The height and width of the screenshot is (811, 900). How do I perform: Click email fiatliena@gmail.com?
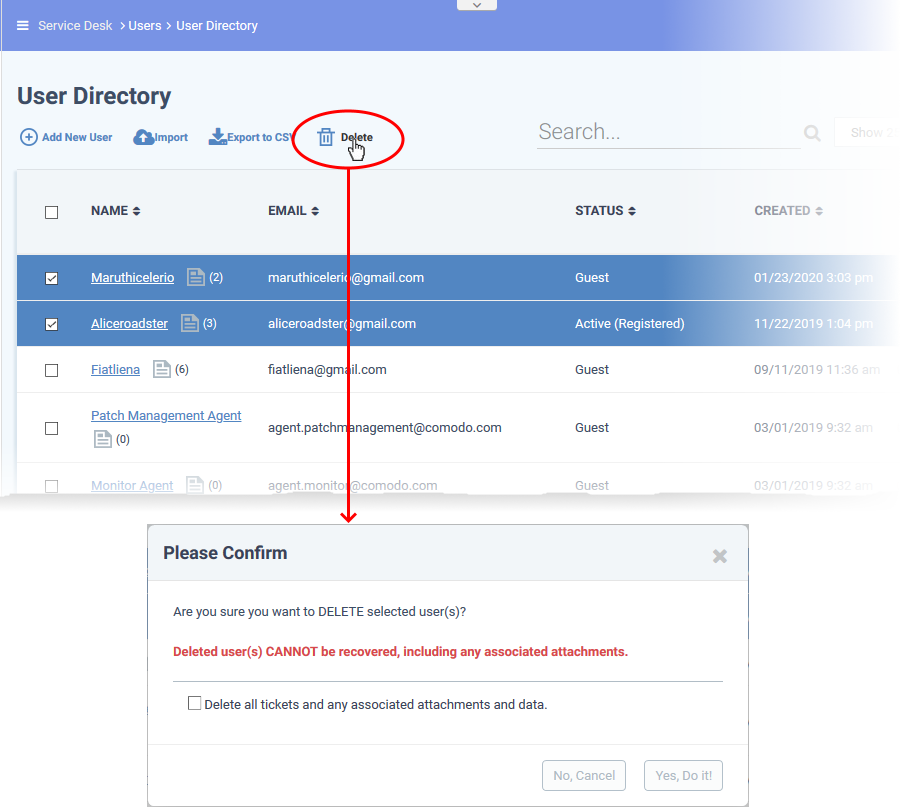tap(327, 369)
